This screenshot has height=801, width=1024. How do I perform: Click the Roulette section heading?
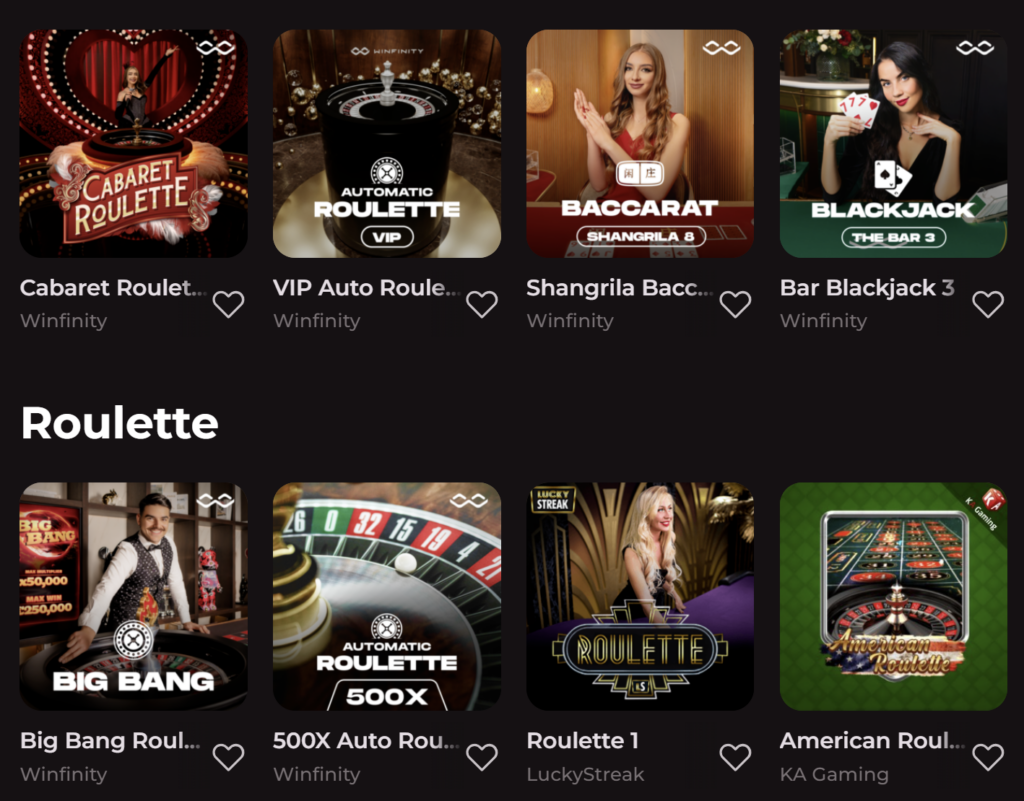[119, 423]
